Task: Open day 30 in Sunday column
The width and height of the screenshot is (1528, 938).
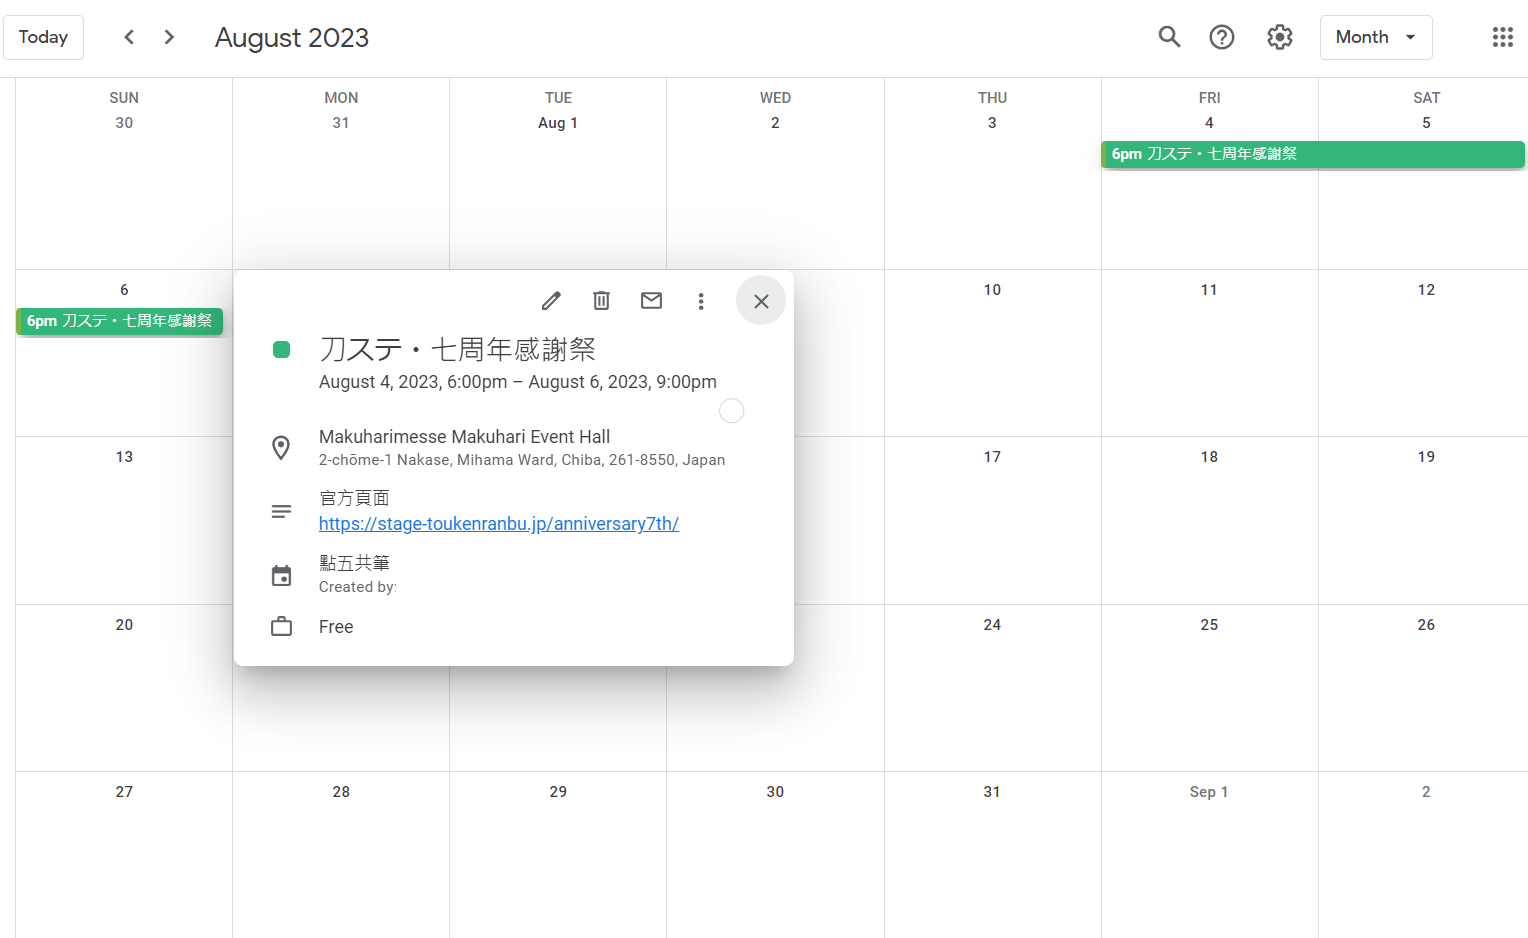Action: coord(124,123)
